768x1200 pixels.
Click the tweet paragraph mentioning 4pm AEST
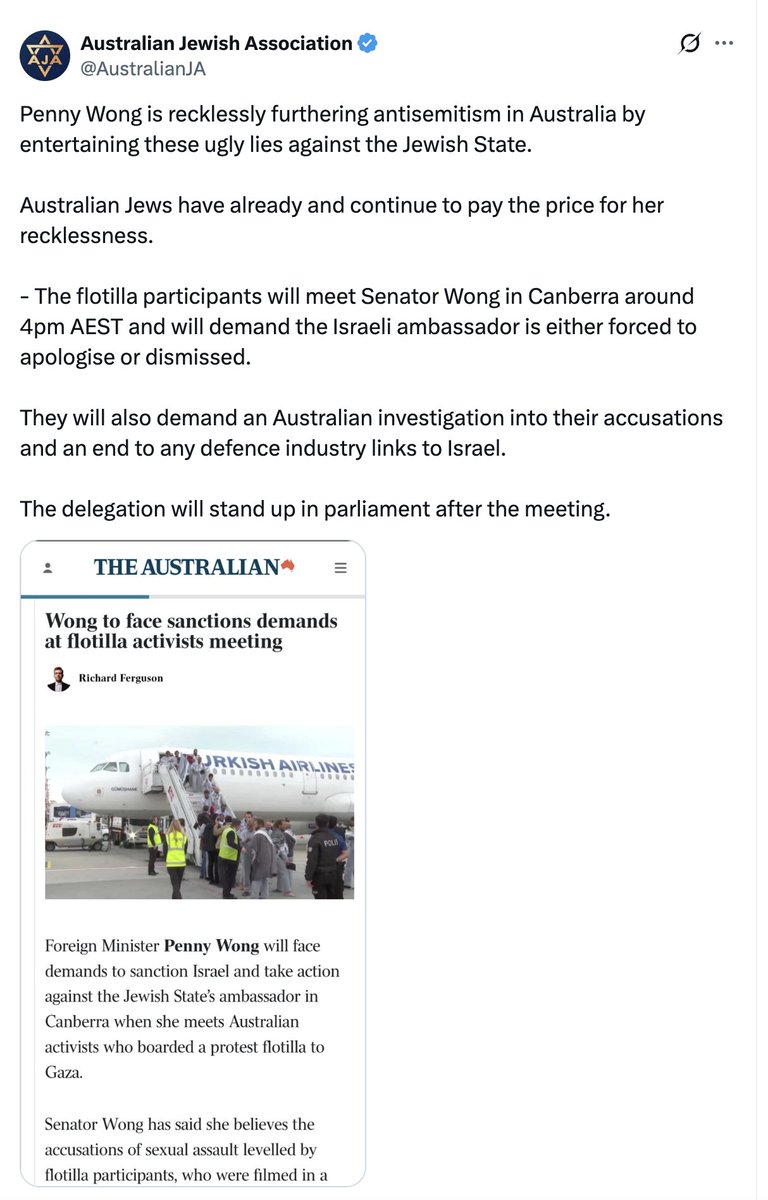358,327
